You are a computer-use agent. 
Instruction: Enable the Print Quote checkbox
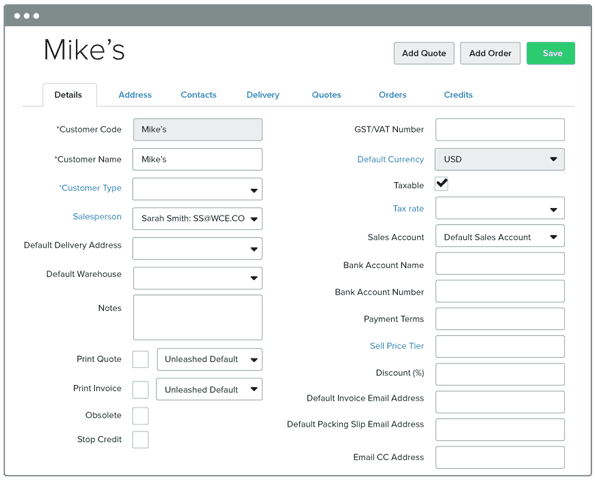point(140,359)
